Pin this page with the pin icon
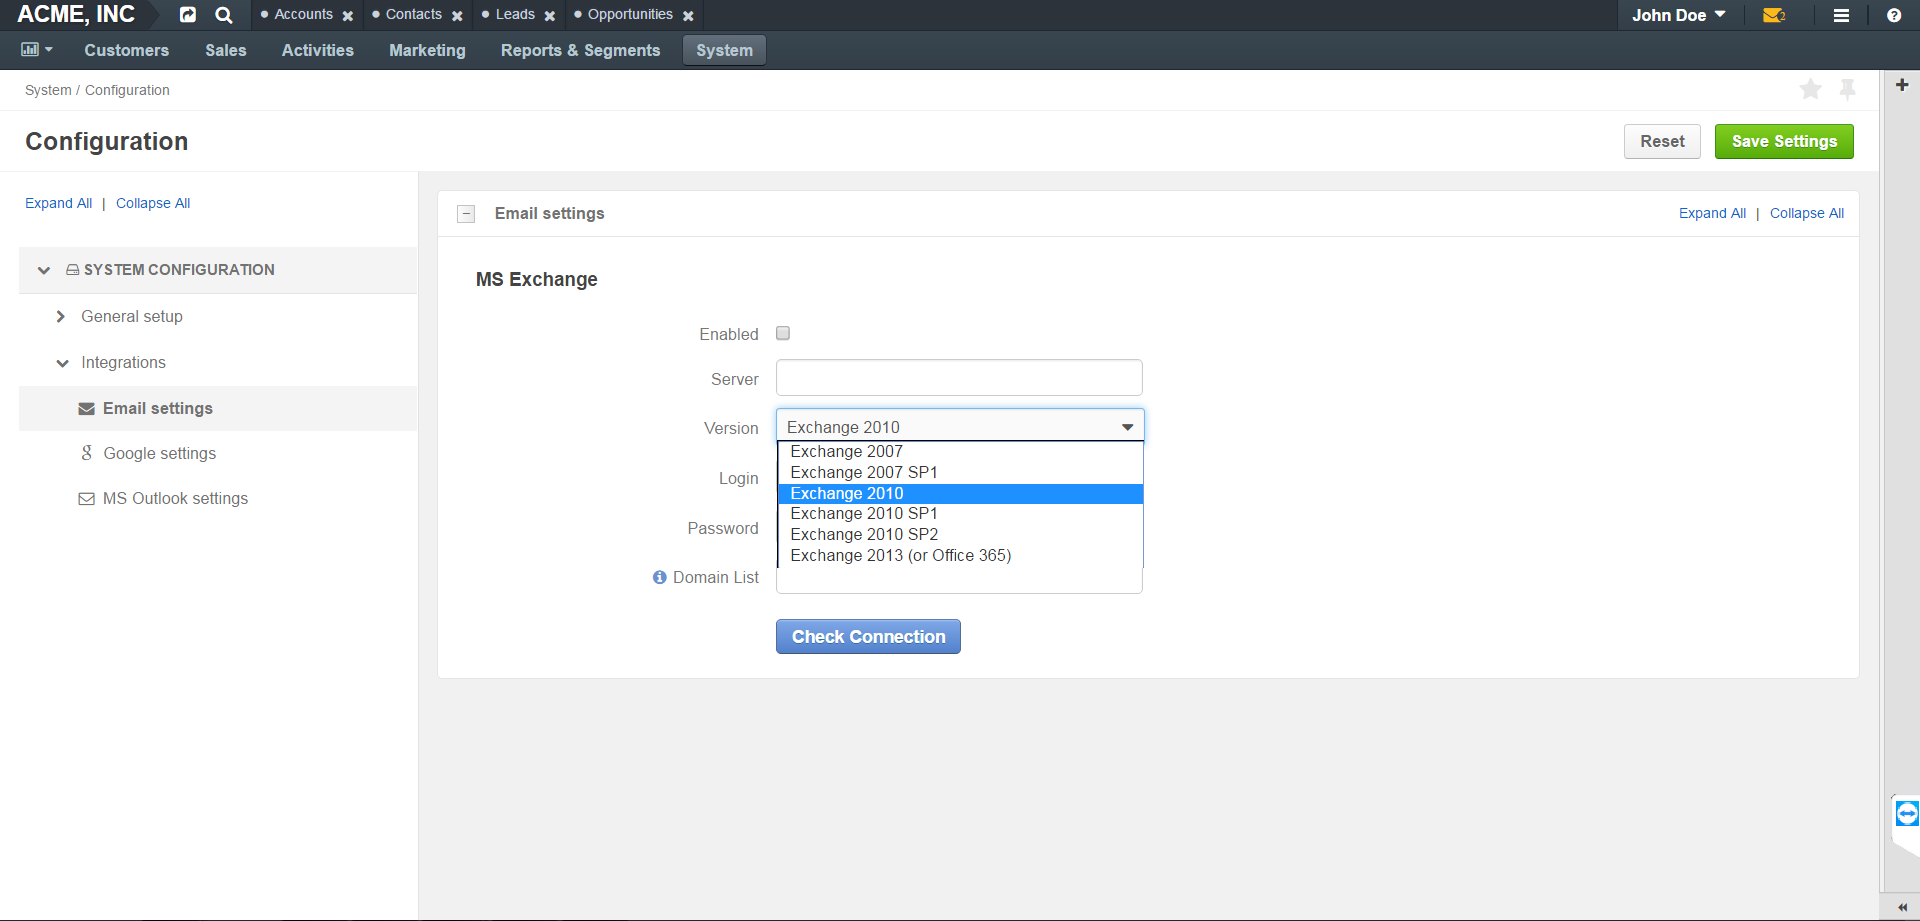 coord(1848,89)
